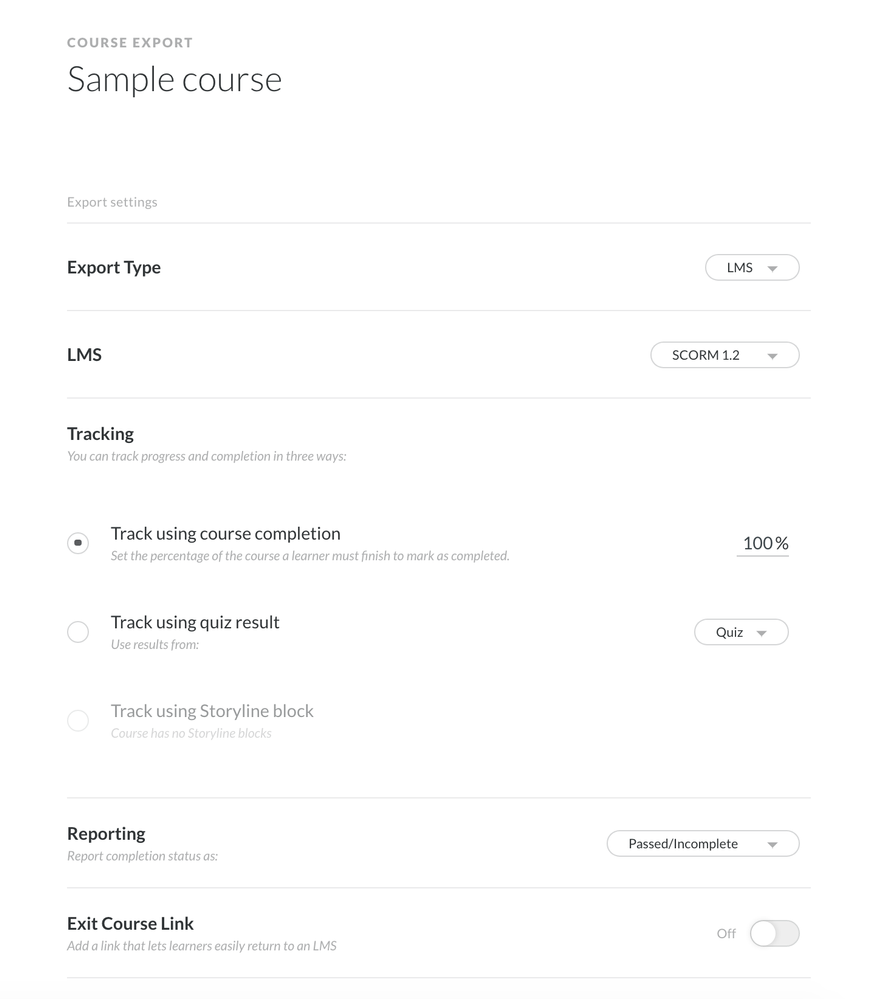This screenshot has height=999, width=873.
Task: Open the Export Type dropdown showing LMS
Action: (751, 268)
